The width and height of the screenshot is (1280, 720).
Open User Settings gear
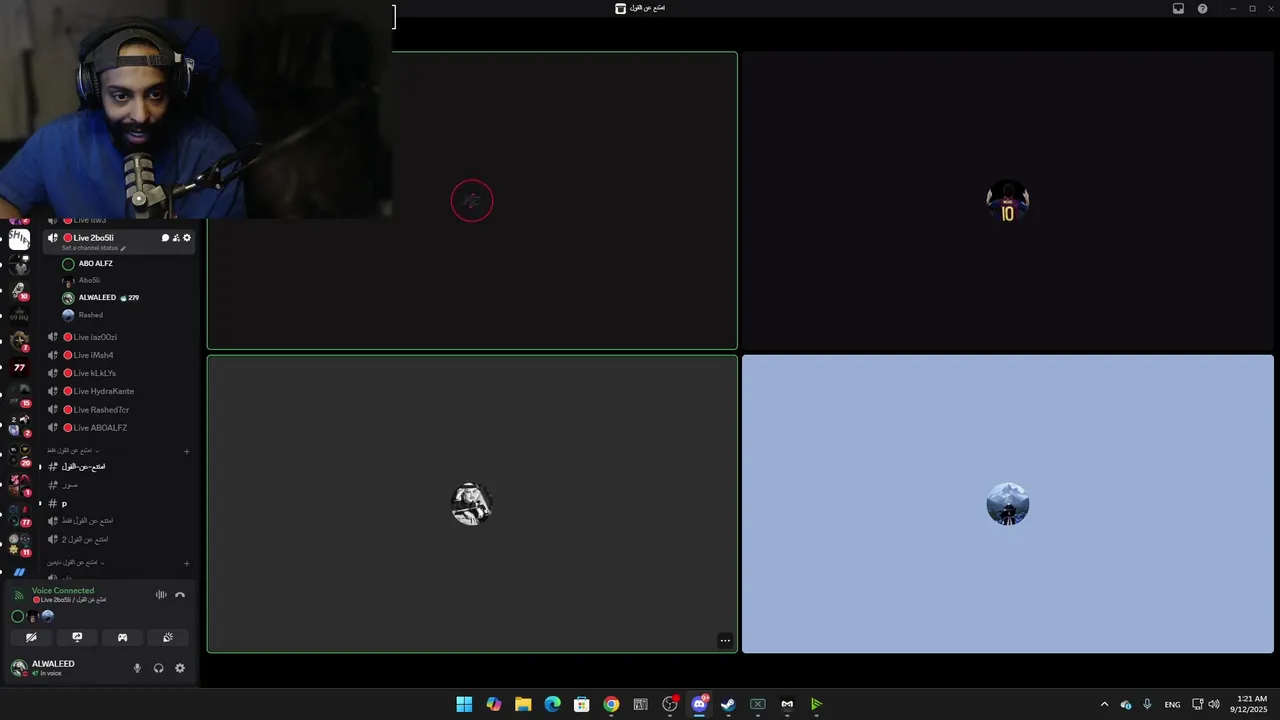(x=180, y=668)
